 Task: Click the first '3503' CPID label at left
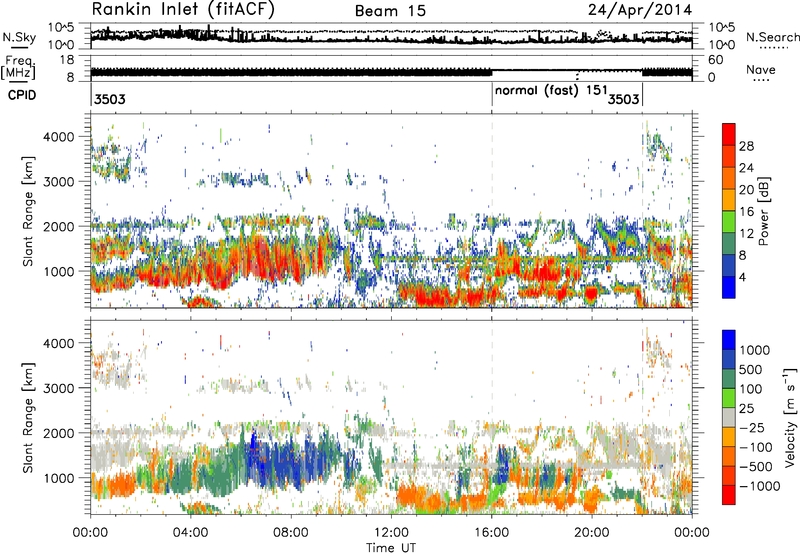point(110,99)
